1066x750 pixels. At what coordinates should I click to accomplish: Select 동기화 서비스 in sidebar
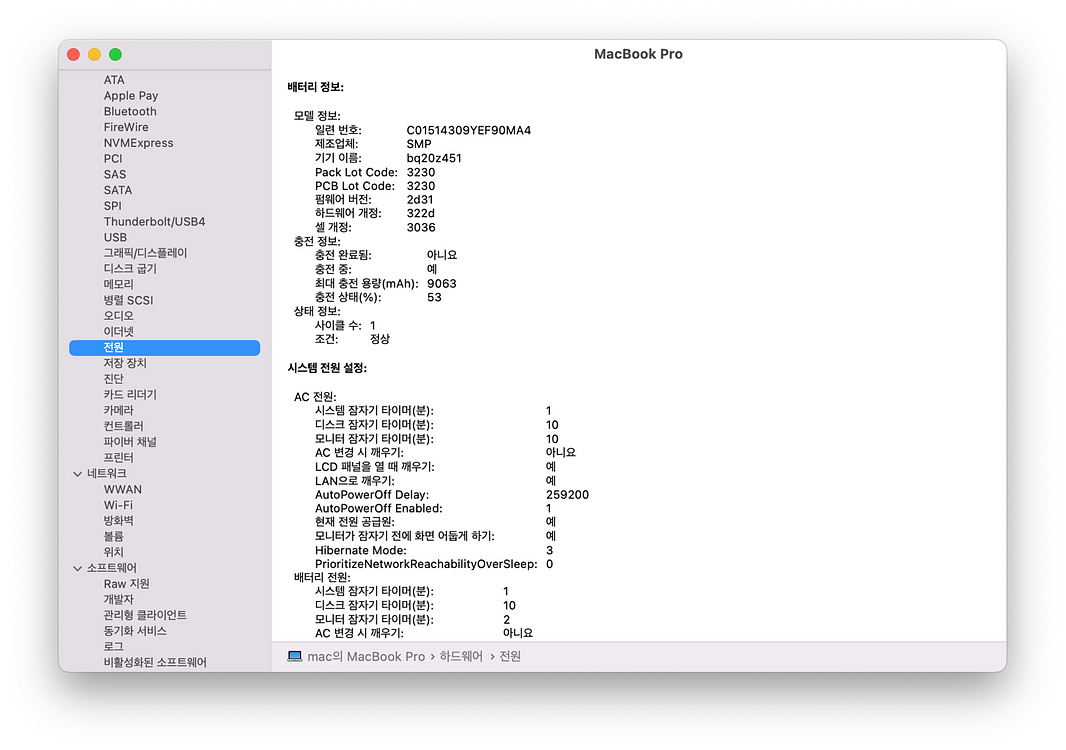point(135,631)
